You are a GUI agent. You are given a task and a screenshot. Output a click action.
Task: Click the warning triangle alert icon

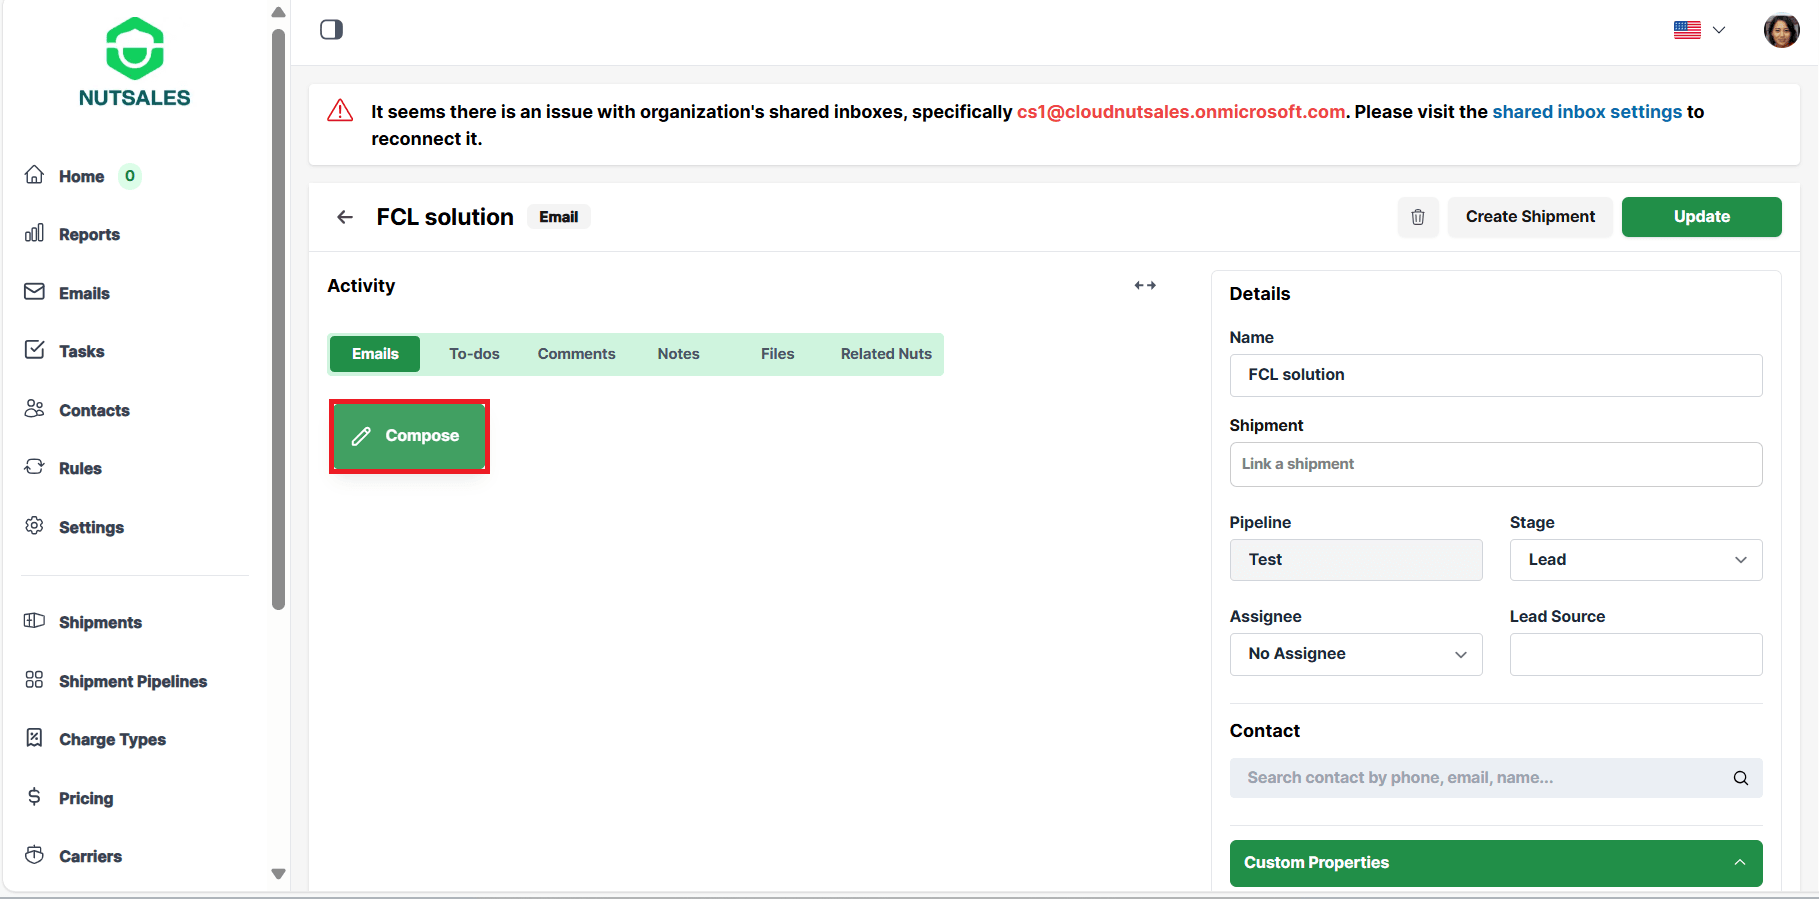(340, 111)
